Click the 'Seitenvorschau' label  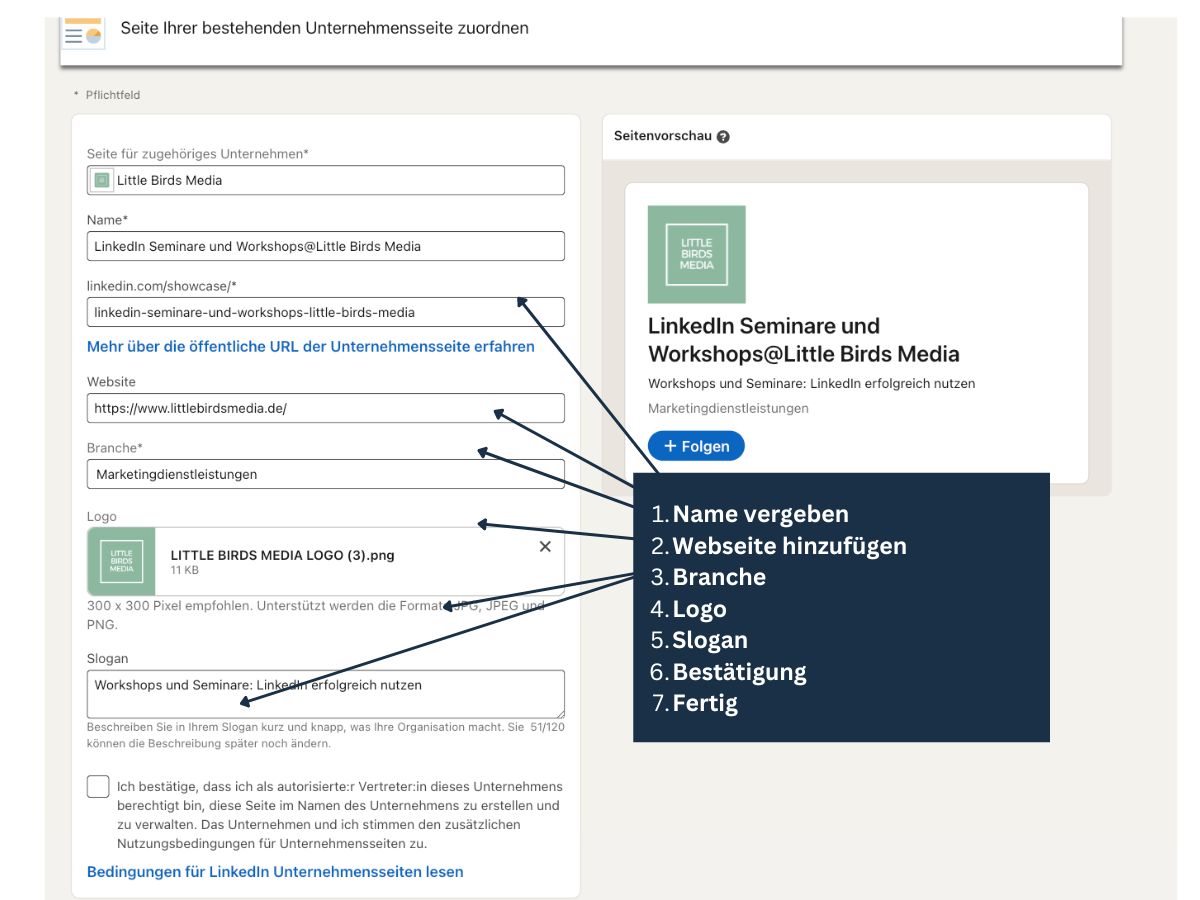(663, 136)
